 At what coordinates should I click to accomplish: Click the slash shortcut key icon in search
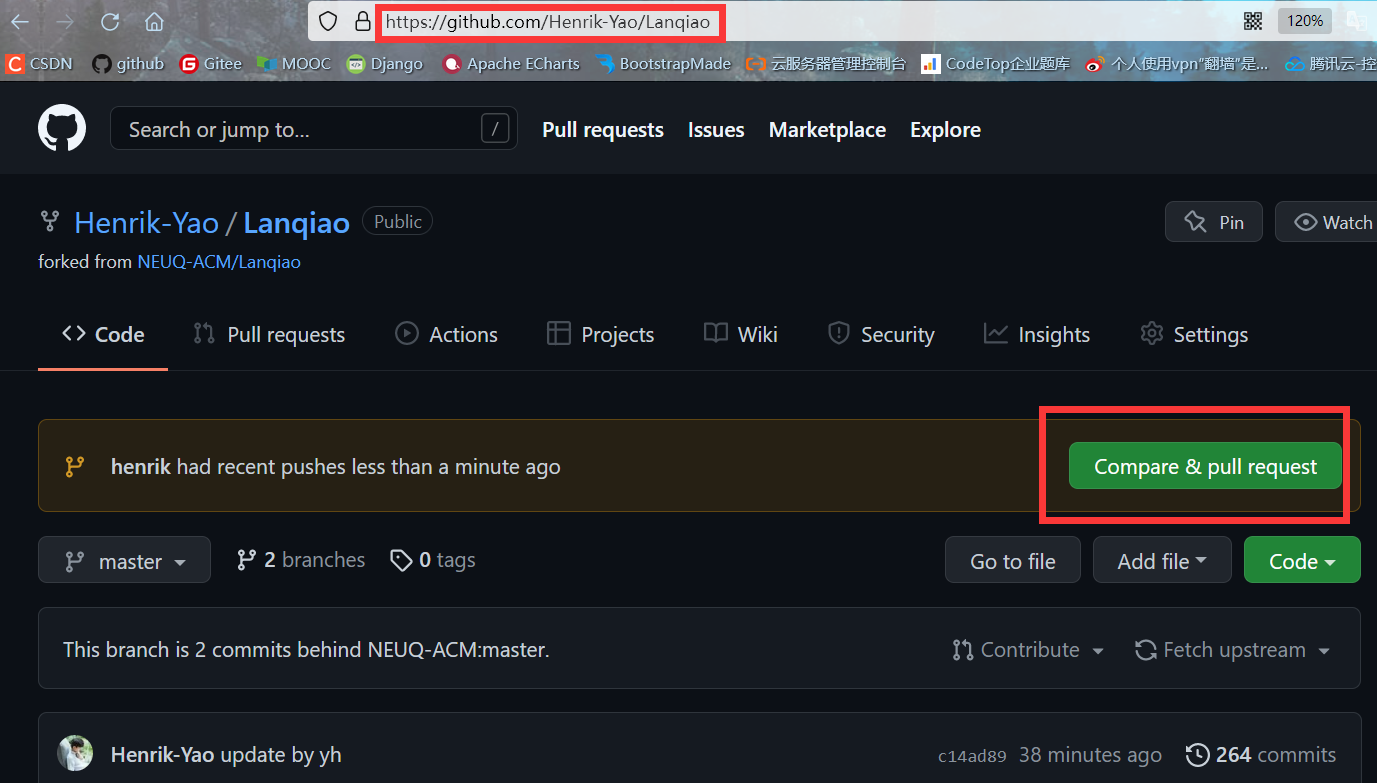pyautogui.click(x=494, y=128)
